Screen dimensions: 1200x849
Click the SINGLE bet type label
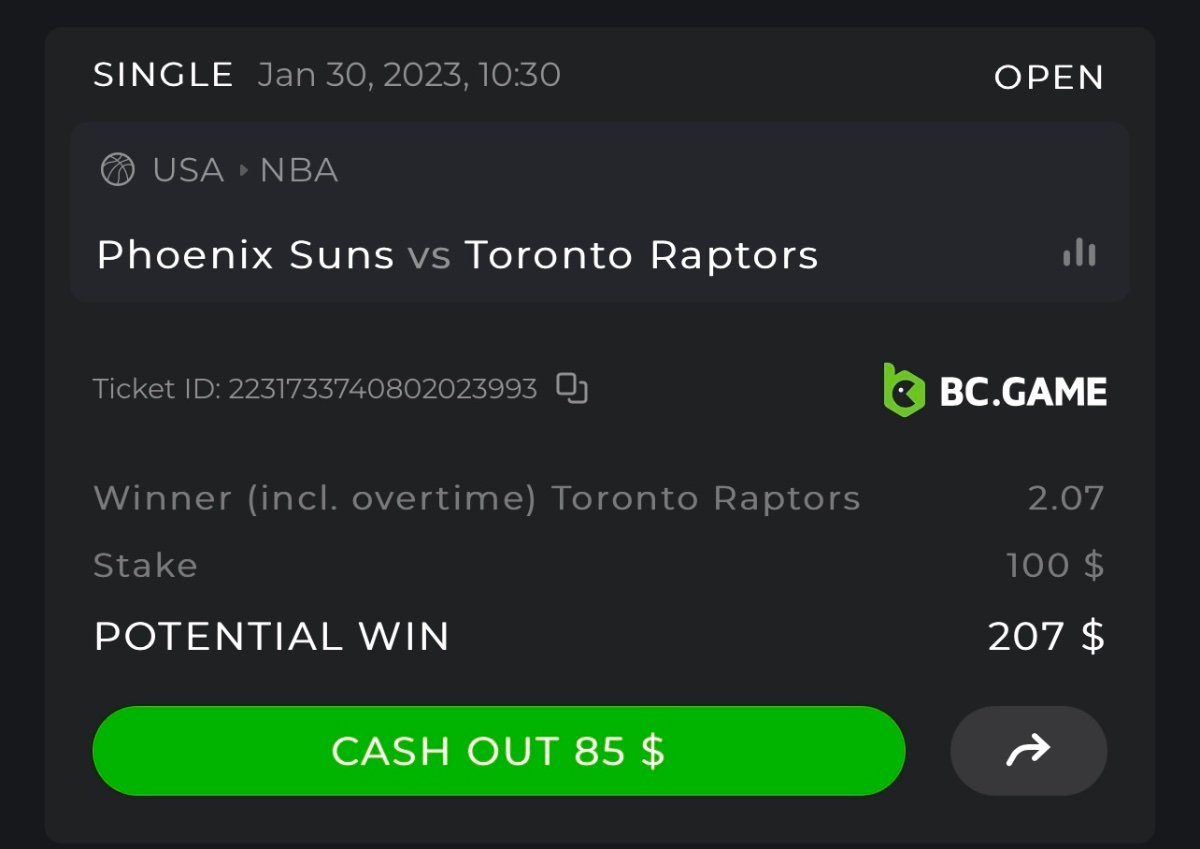click(163, 75)
